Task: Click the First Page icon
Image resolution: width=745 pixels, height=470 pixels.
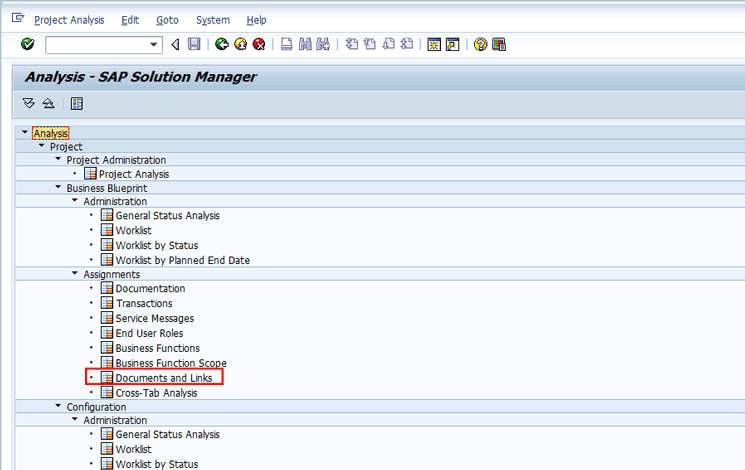Action: pyautogui.click(x=352, y=44)
